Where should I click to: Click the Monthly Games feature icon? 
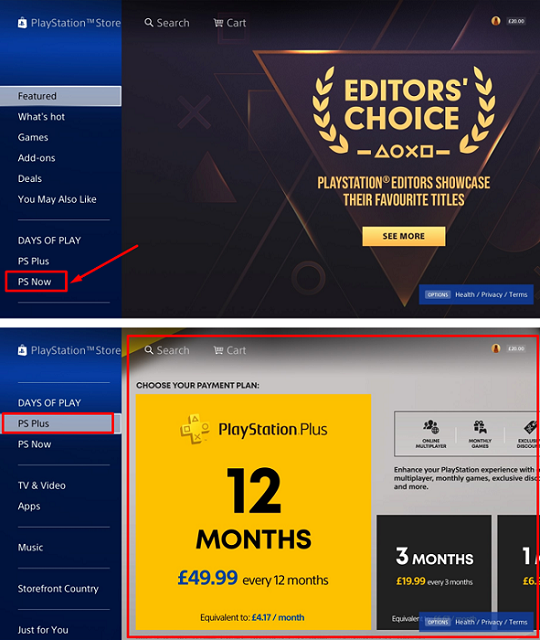(x=480, y=427)
